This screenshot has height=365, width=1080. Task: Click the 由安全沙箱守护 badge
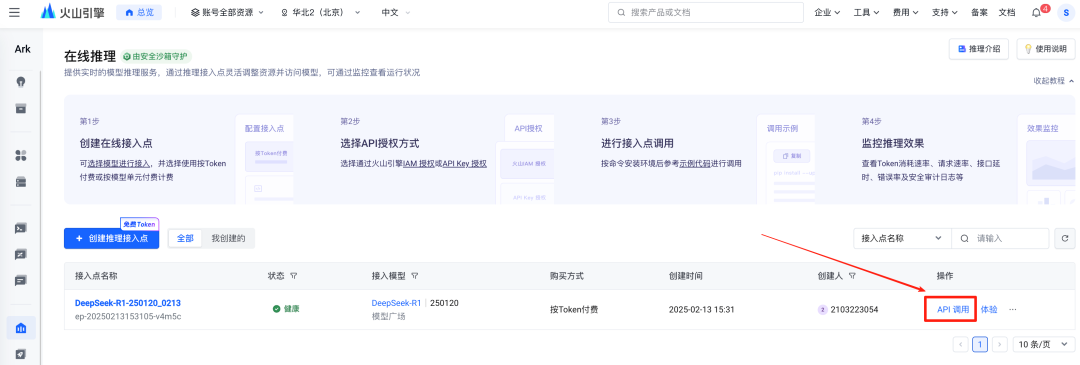pyautogui.click(x=156, y=56)
